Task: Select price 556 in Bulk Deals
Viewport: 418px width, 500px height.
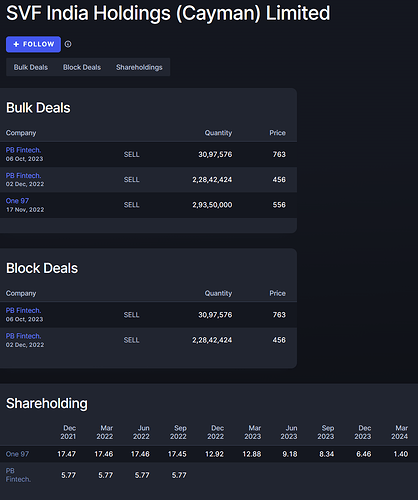Action: pos(279,205)
